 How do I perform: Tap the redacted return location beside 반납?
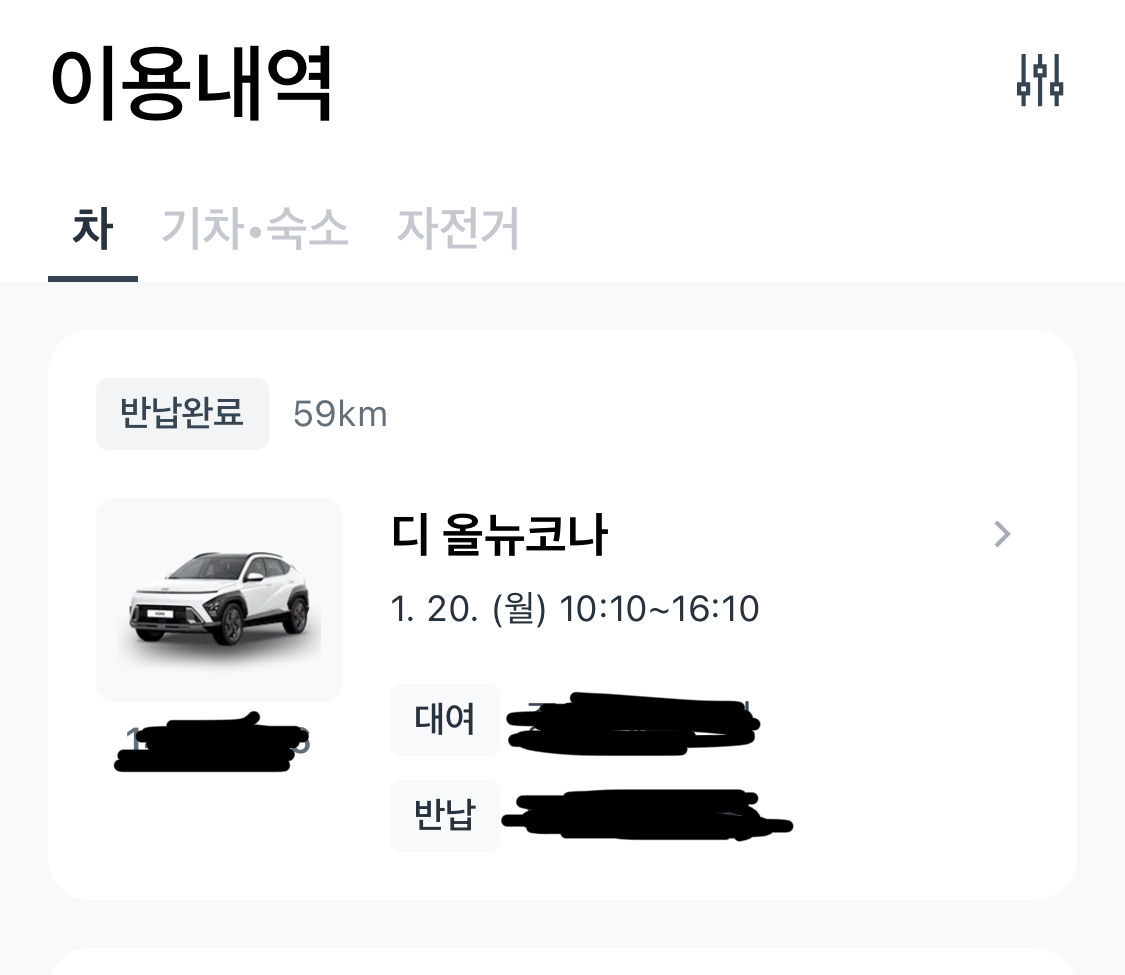[x=645, y=815]
